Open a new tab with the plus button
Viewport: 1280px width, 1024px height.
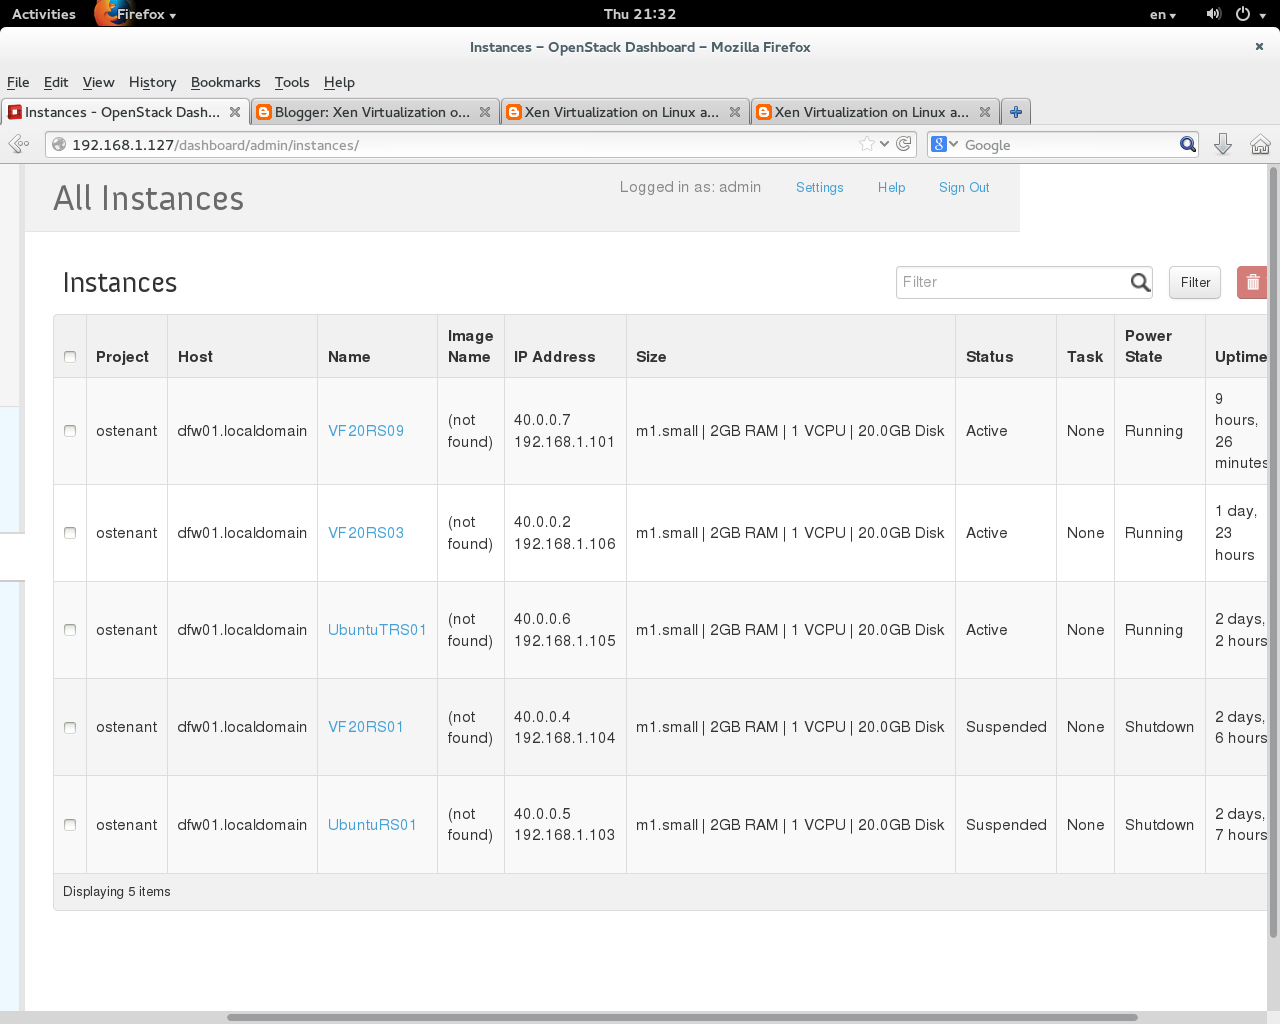pyautogui.click(x=1016, y=112)
